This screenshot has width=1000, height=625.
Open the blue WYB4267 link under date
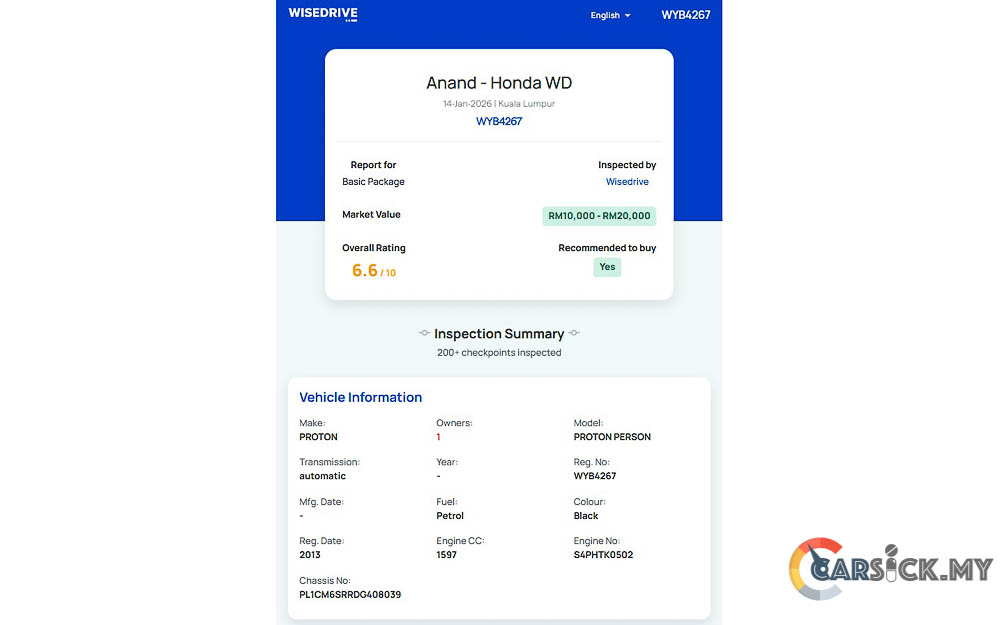click(498, 121)
